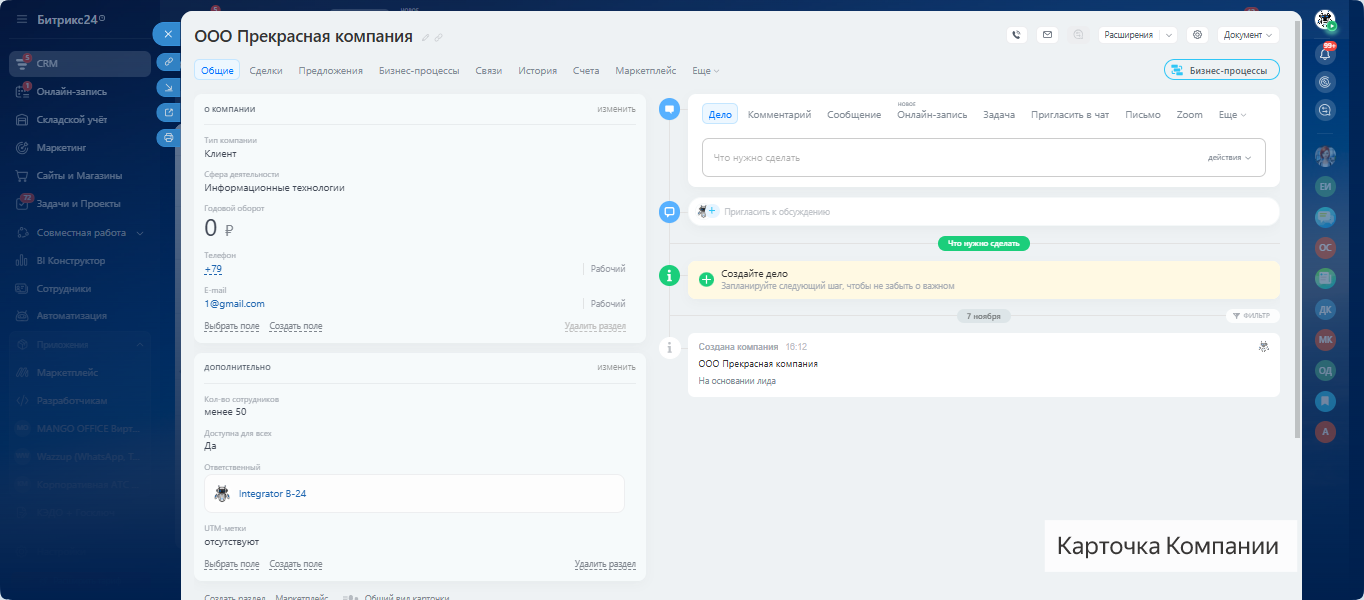
Task: Click the print icon on side panel
Action: click(168, 137)
